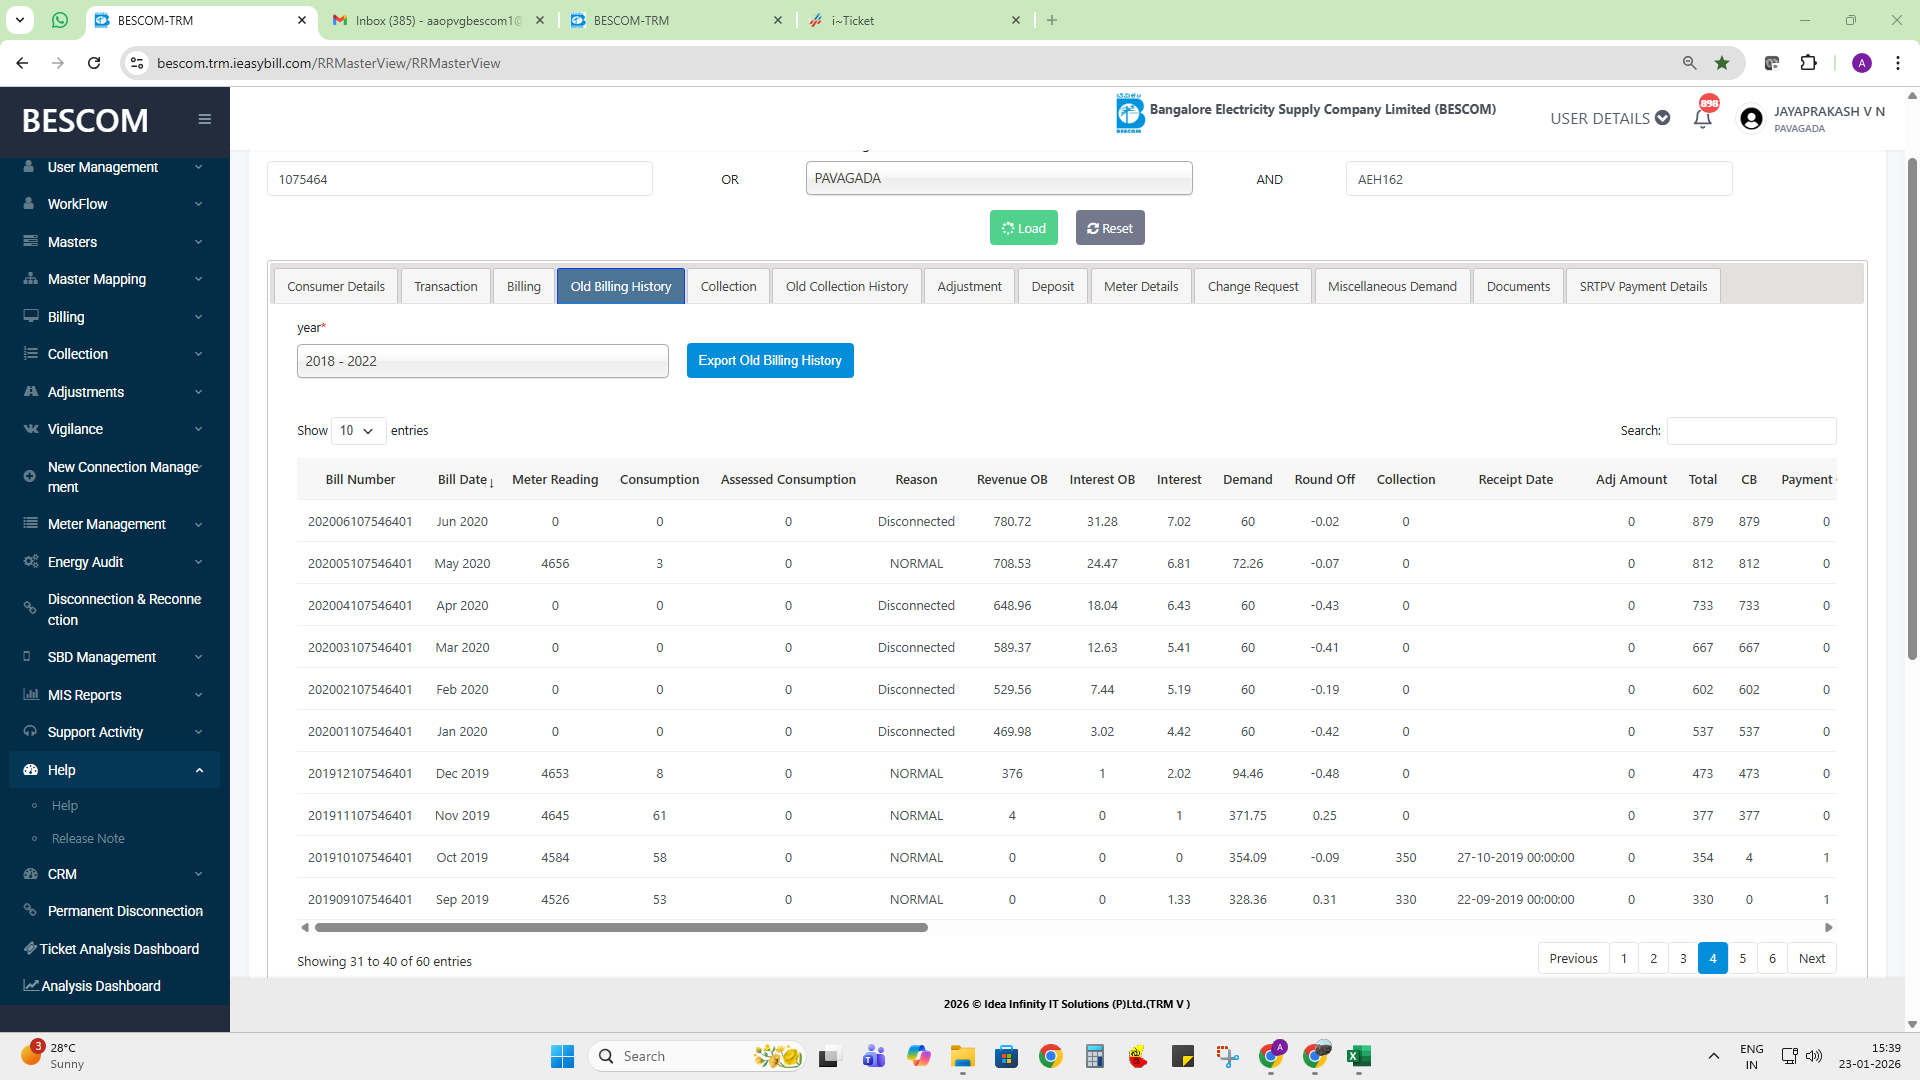The height and width of the screenshot is (1080, 1920).
Task: Click the hamburger menu icon beside BESCOM
Action: tap(204, 119)
